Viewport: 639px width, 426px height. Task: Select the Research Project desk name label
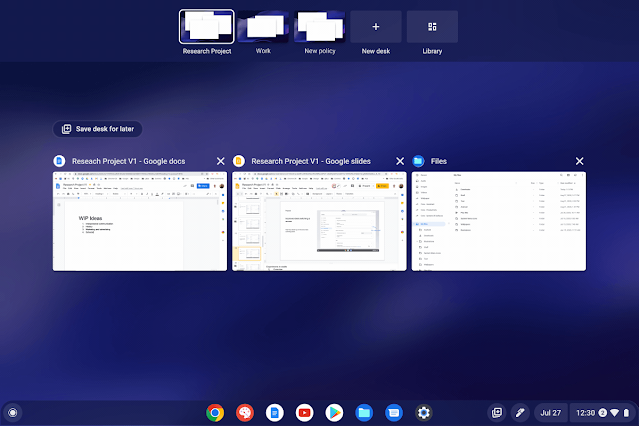207,51
